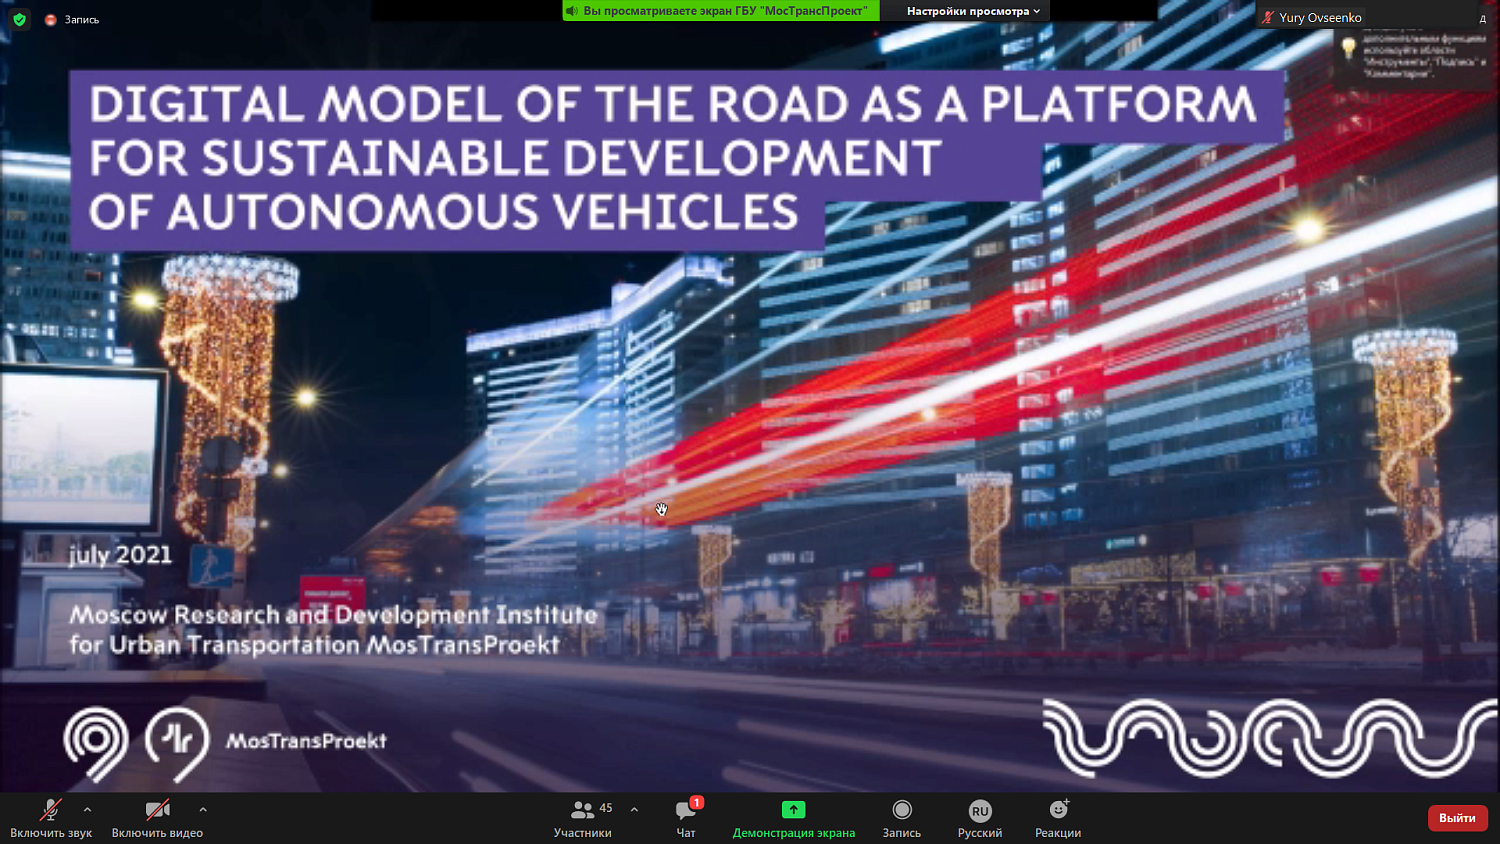Leave the meeting with Выйти
1500x844 pixels.
[1456, 818]
